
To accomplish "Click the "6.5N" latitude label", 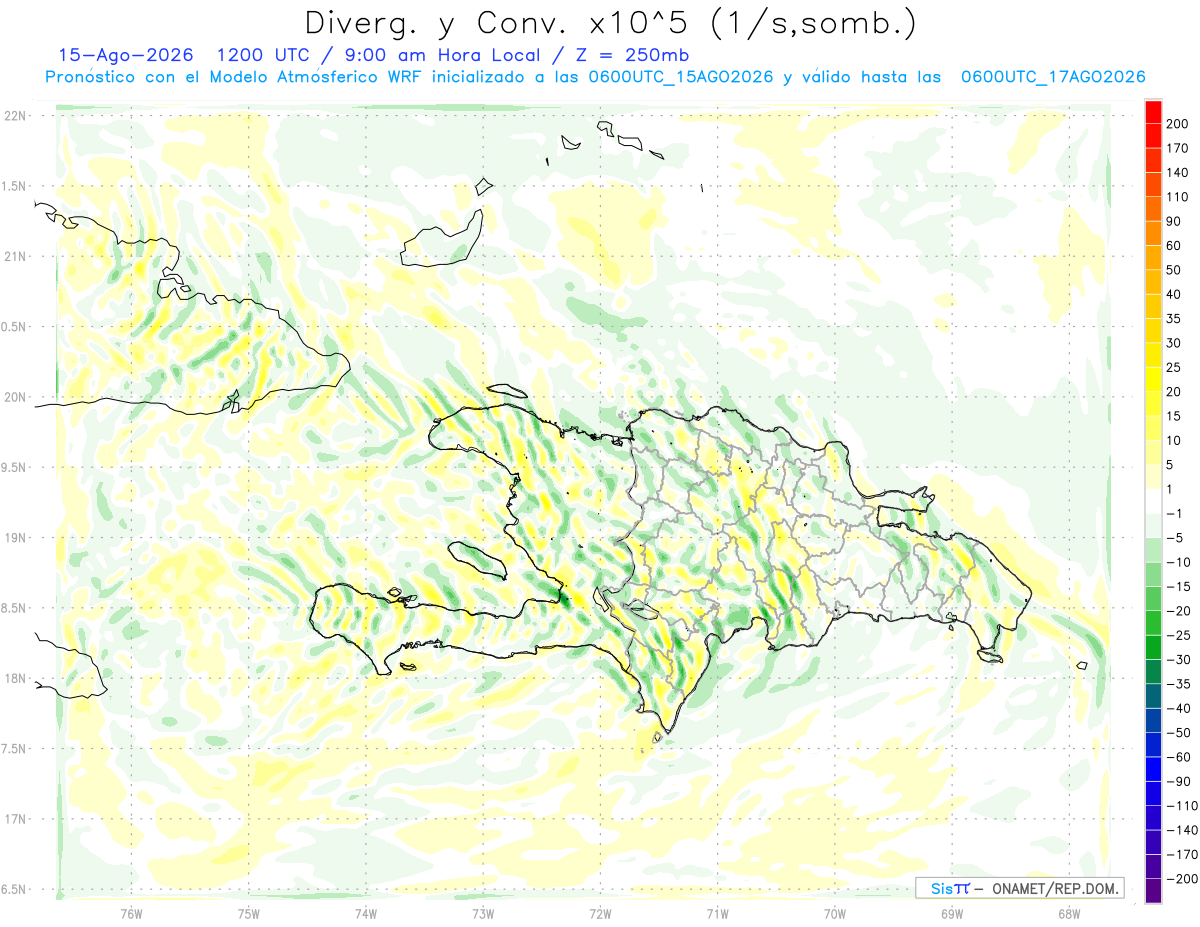I will coord(14,889).
